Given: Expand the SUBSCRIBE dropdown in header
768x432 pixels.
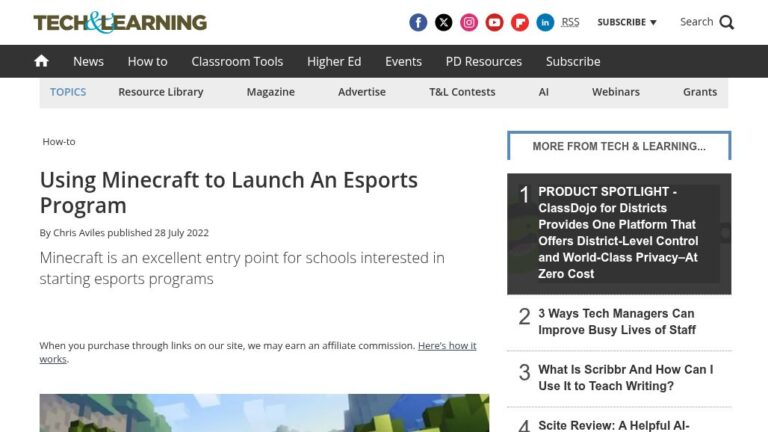Looking at the screenshot, I should tap(627, 23).
